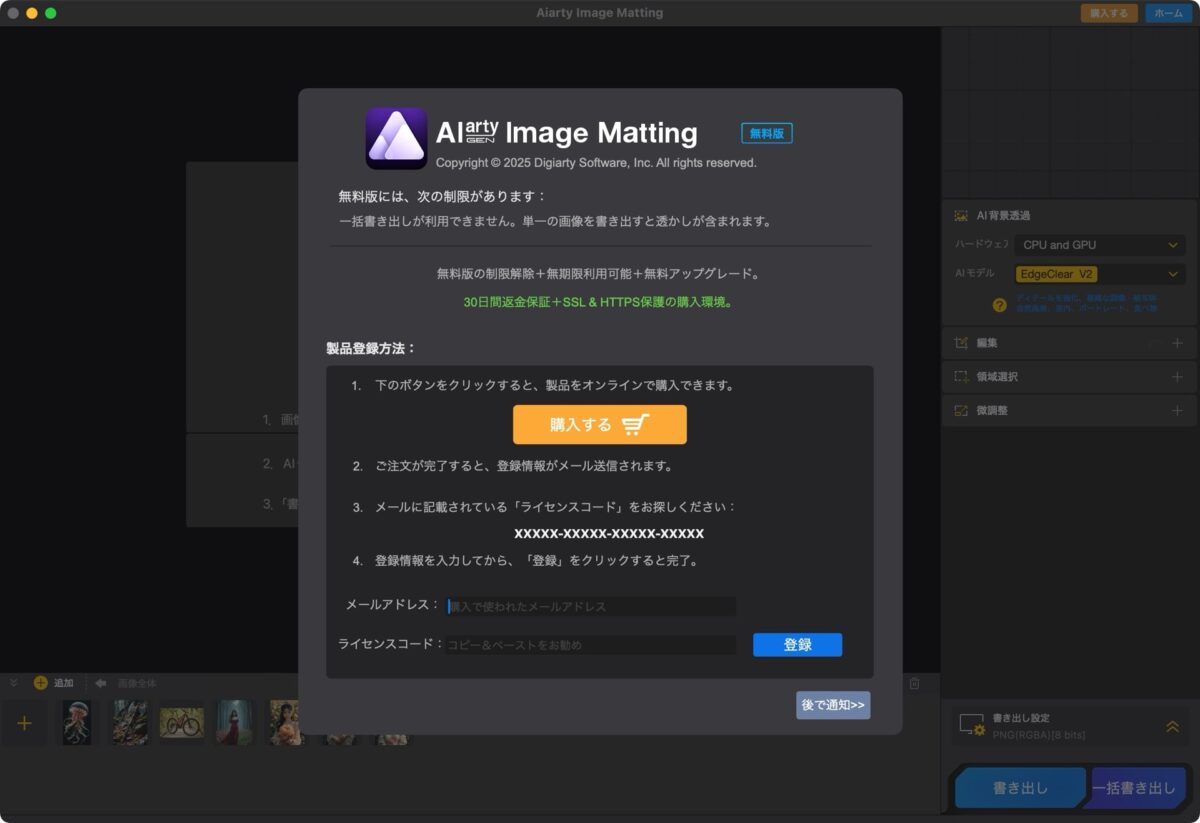Click the 画像全体 back arrow icon

click(x=101, y=683)
